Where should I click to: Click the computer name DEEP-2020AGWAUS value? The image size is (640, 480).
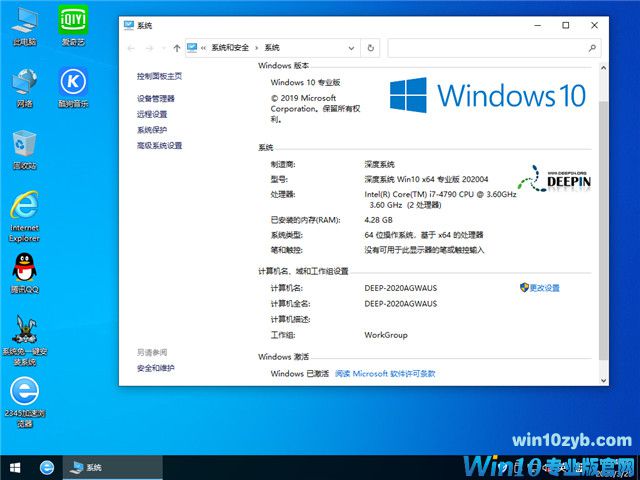pyautogui.click(x=400, y=288)
